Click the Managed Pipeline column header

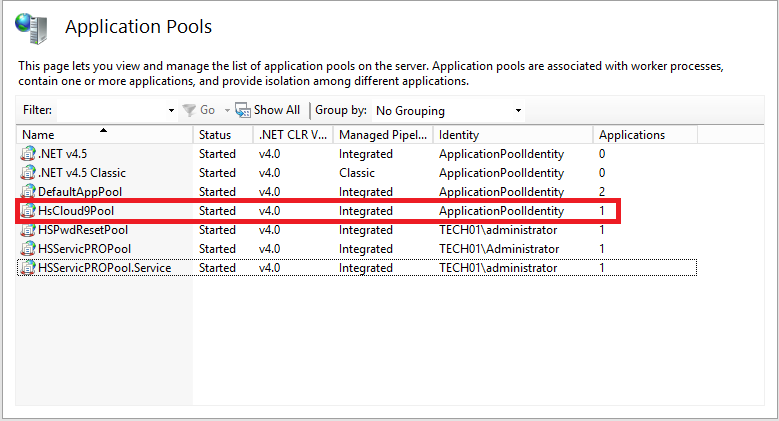coord(382,134)
